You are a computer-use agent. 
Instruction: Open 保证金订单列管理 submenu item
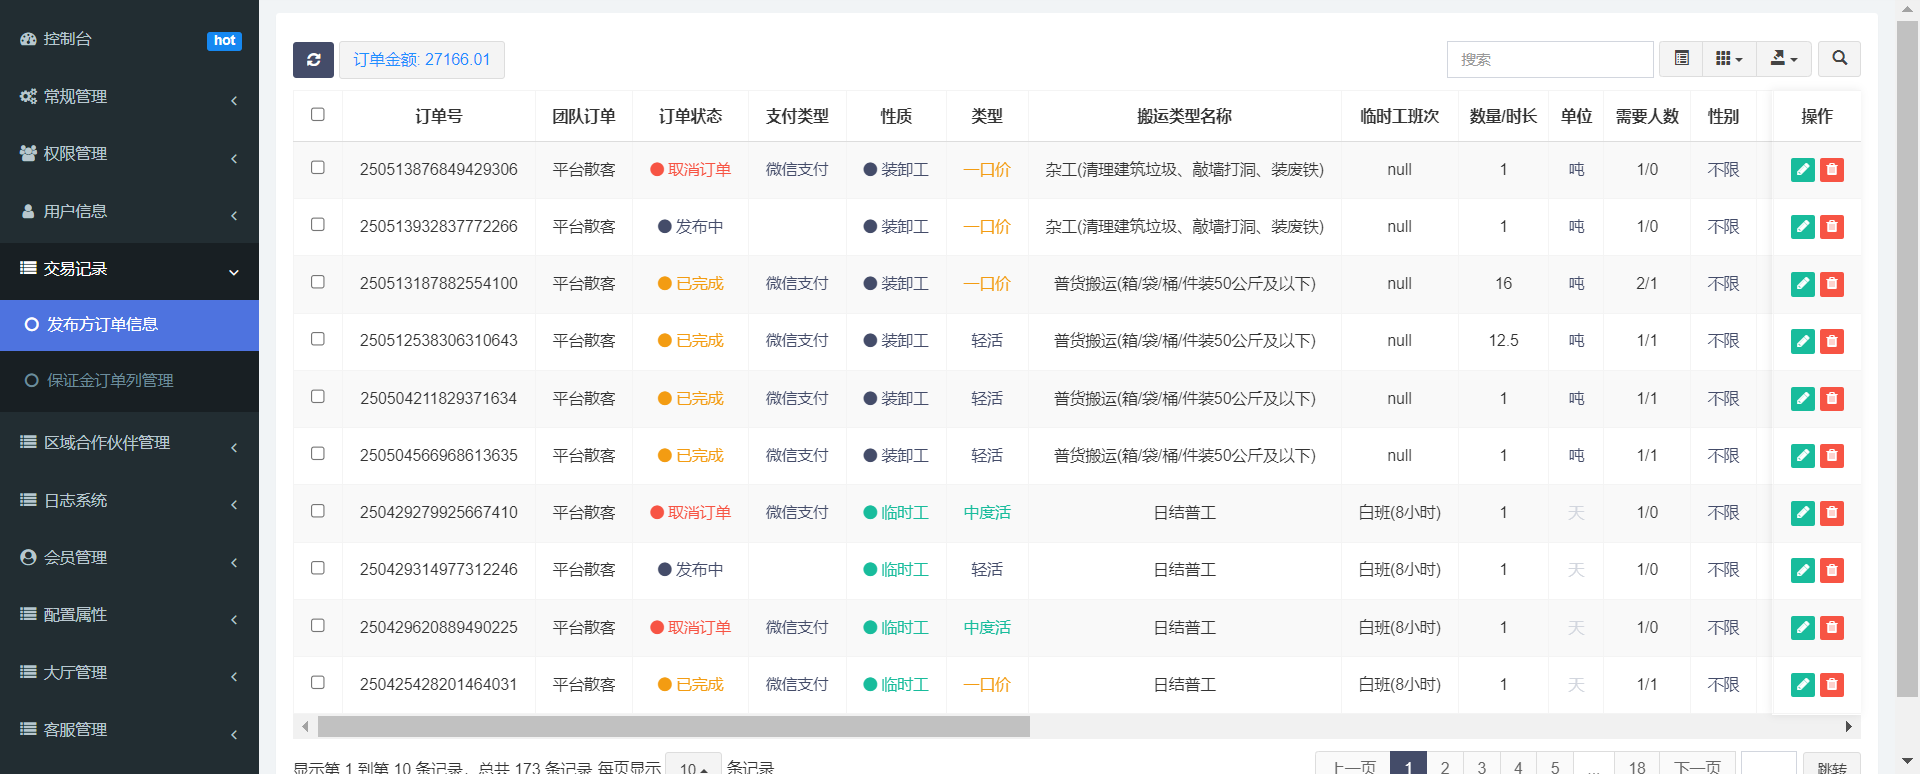pos(129,381)
